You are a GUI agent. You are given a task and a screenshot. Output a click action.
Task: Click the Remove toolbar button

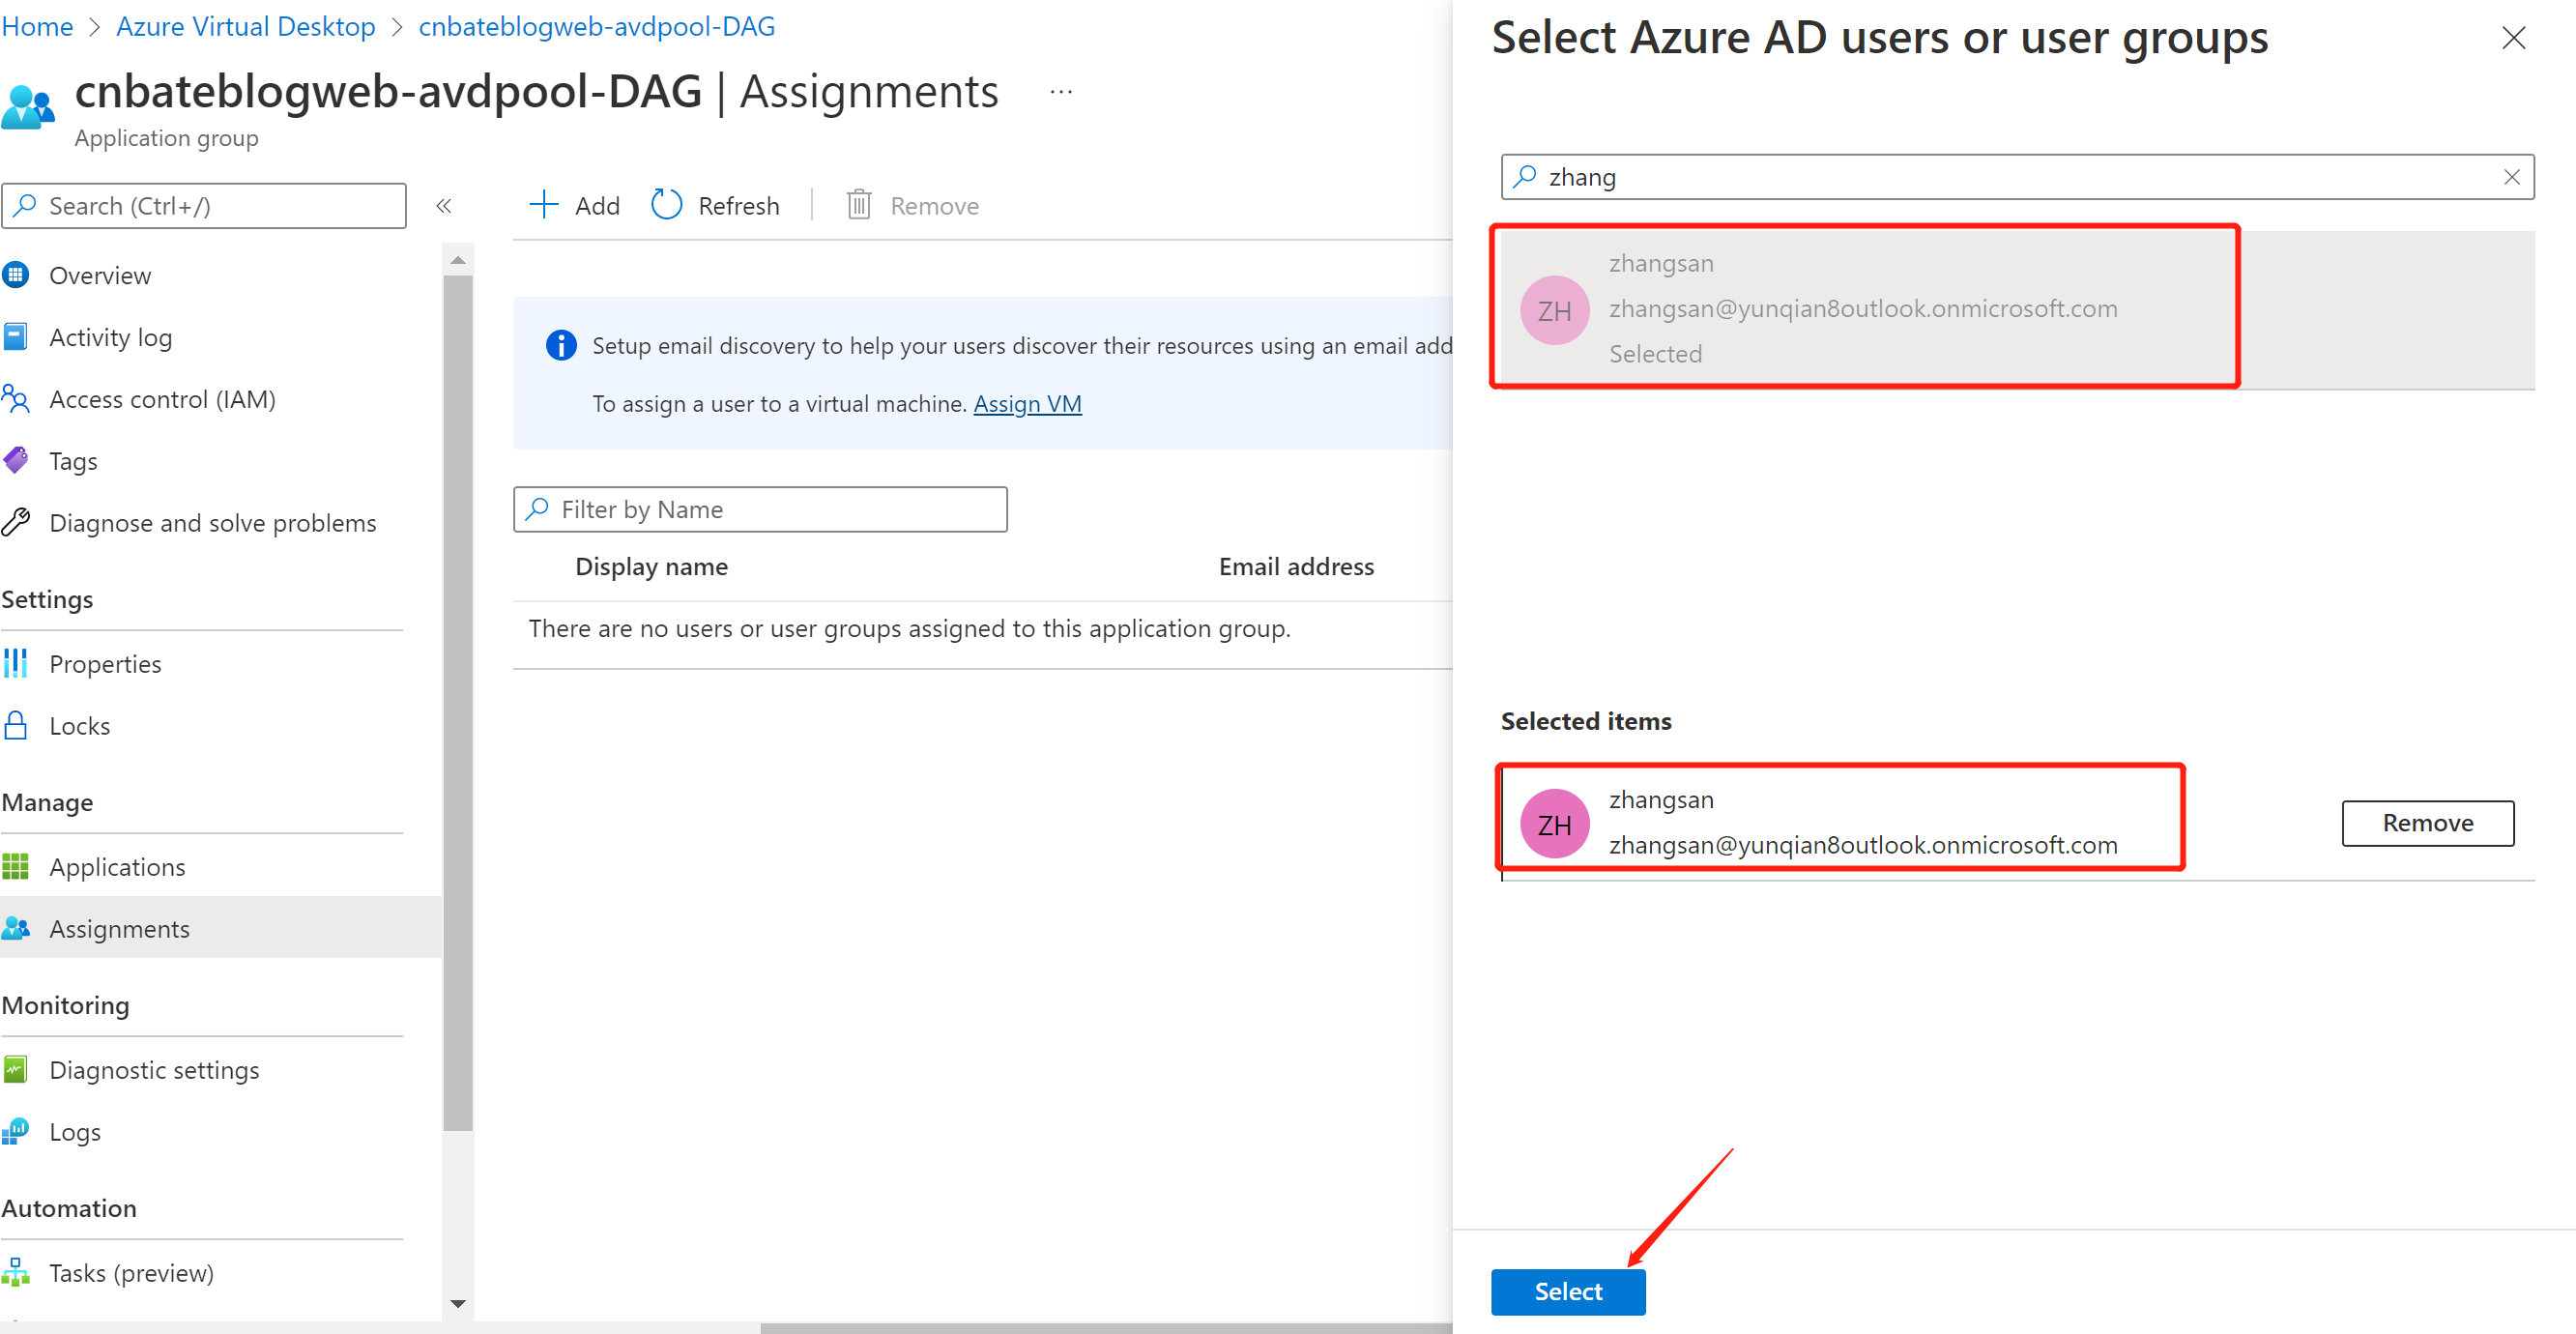coord(912,205)
